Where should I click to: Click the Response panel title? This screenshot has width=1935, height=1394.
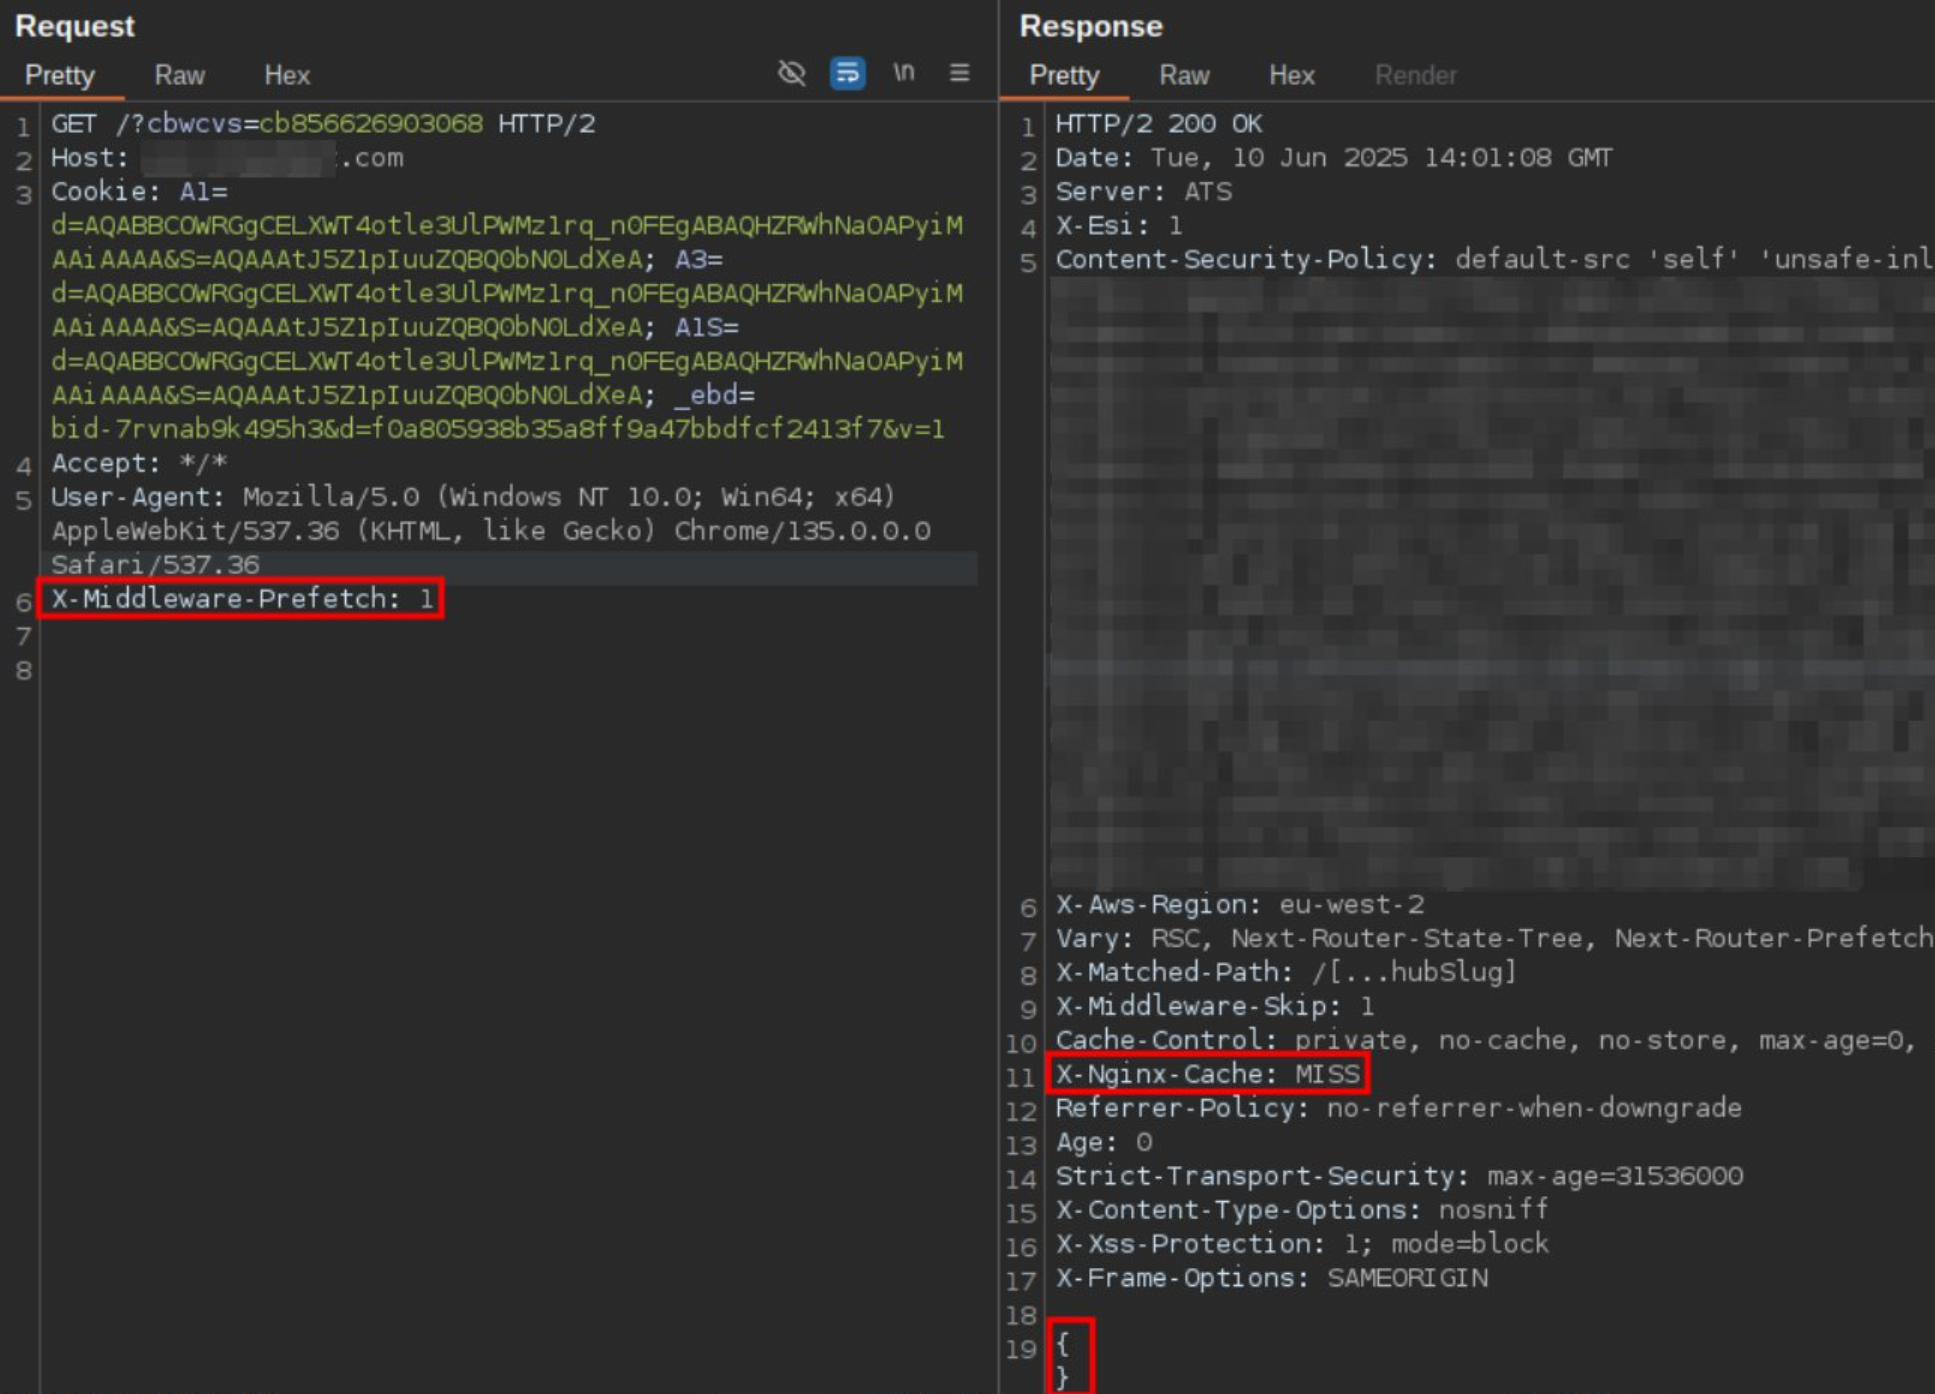1091,26
